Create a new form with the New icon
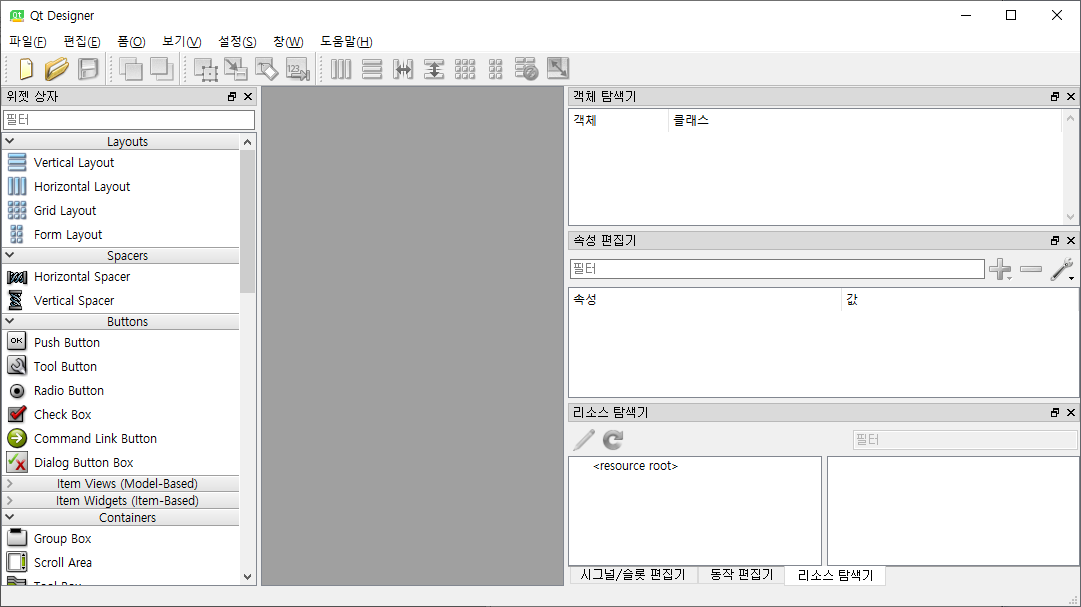This screenshot has width=1081, height=607. pos(26,69)
